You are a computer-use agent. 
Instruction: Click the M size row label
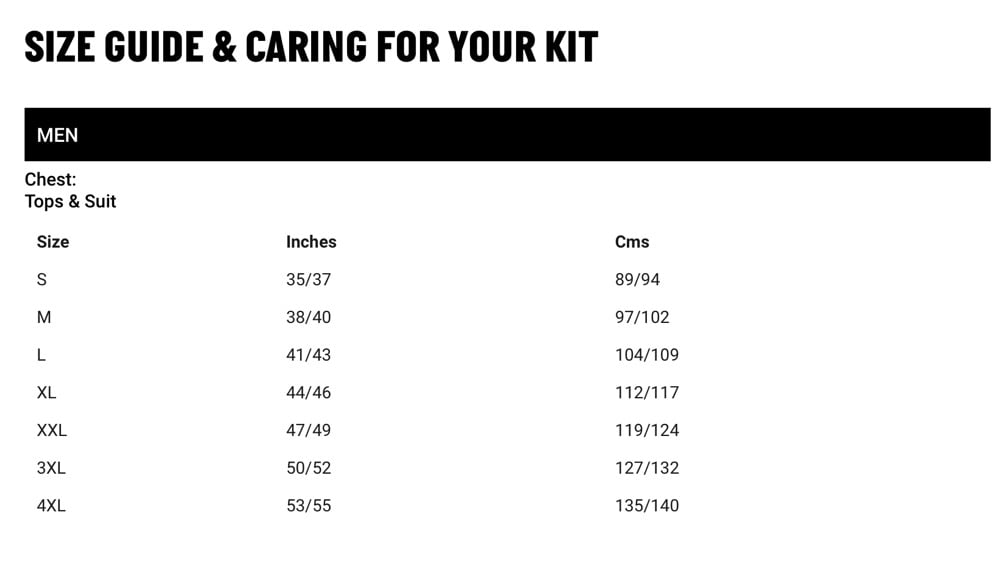coord(44,317)
